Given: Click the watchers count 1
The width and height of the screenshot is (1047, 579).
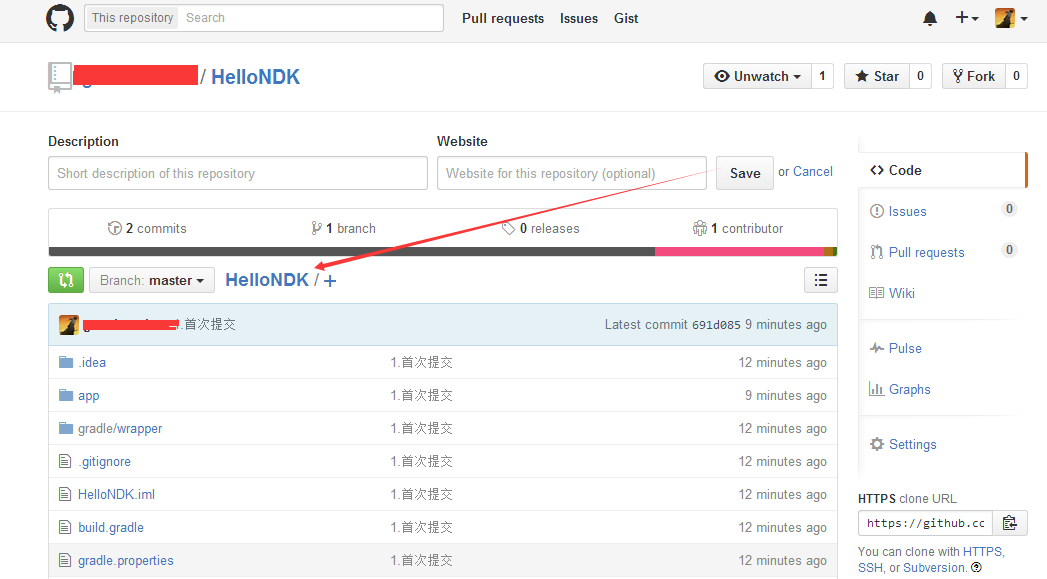Looking at the screenshot, I should click(x=822, y=76).
